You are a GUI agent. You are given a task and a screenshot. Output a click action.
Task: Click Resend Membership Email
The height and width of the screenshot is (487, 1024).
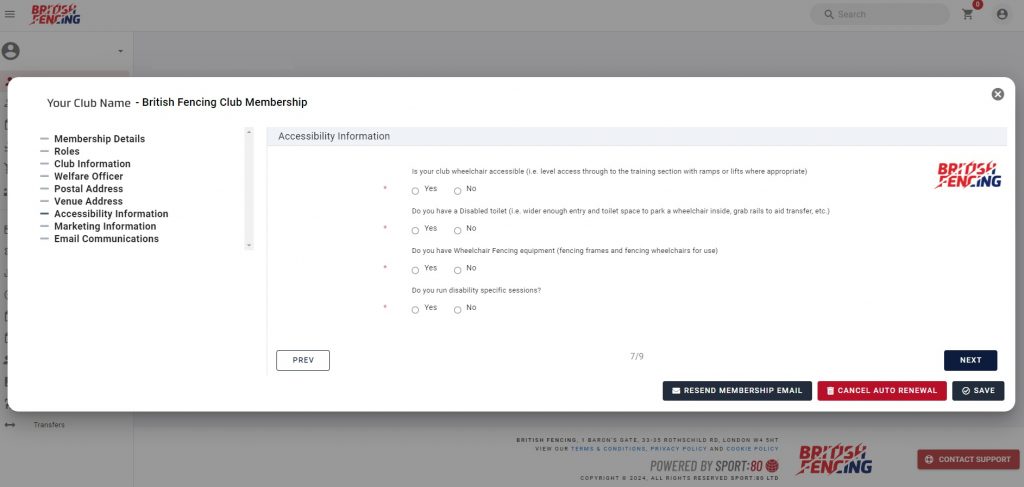[x=736, y=391]
